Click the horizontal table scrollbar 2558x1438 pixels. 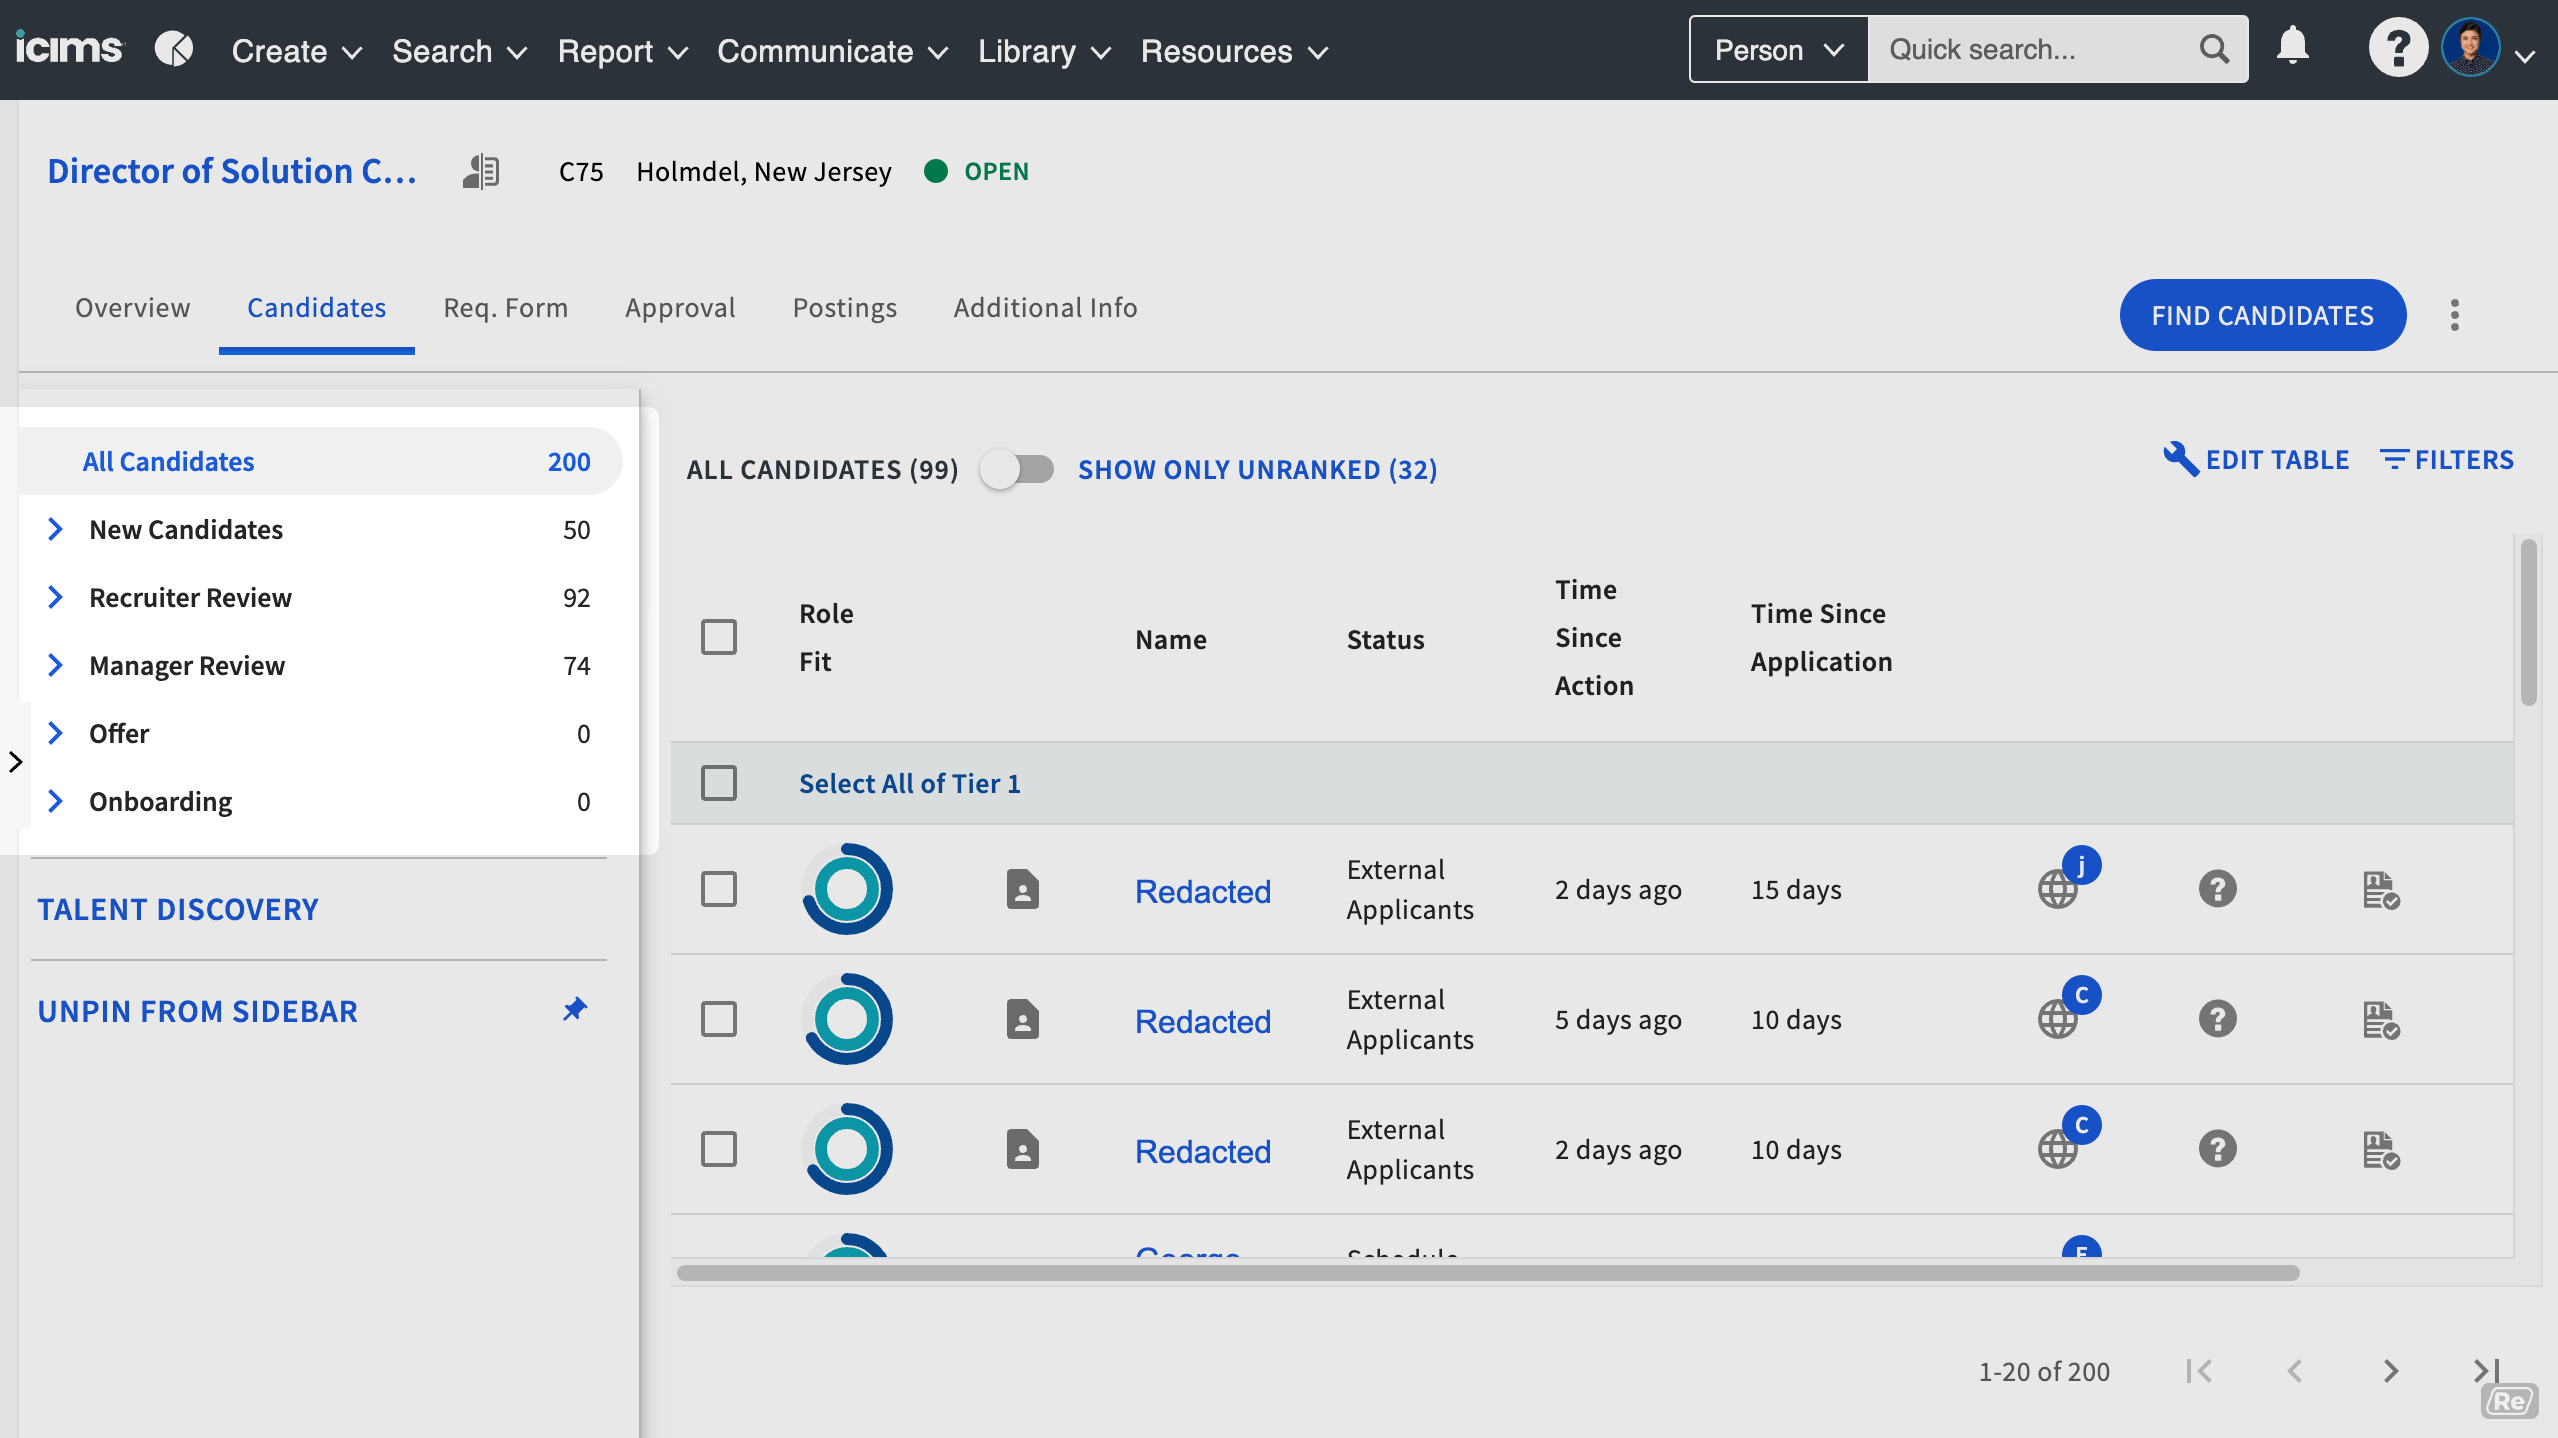[x=1487, y=1272]
